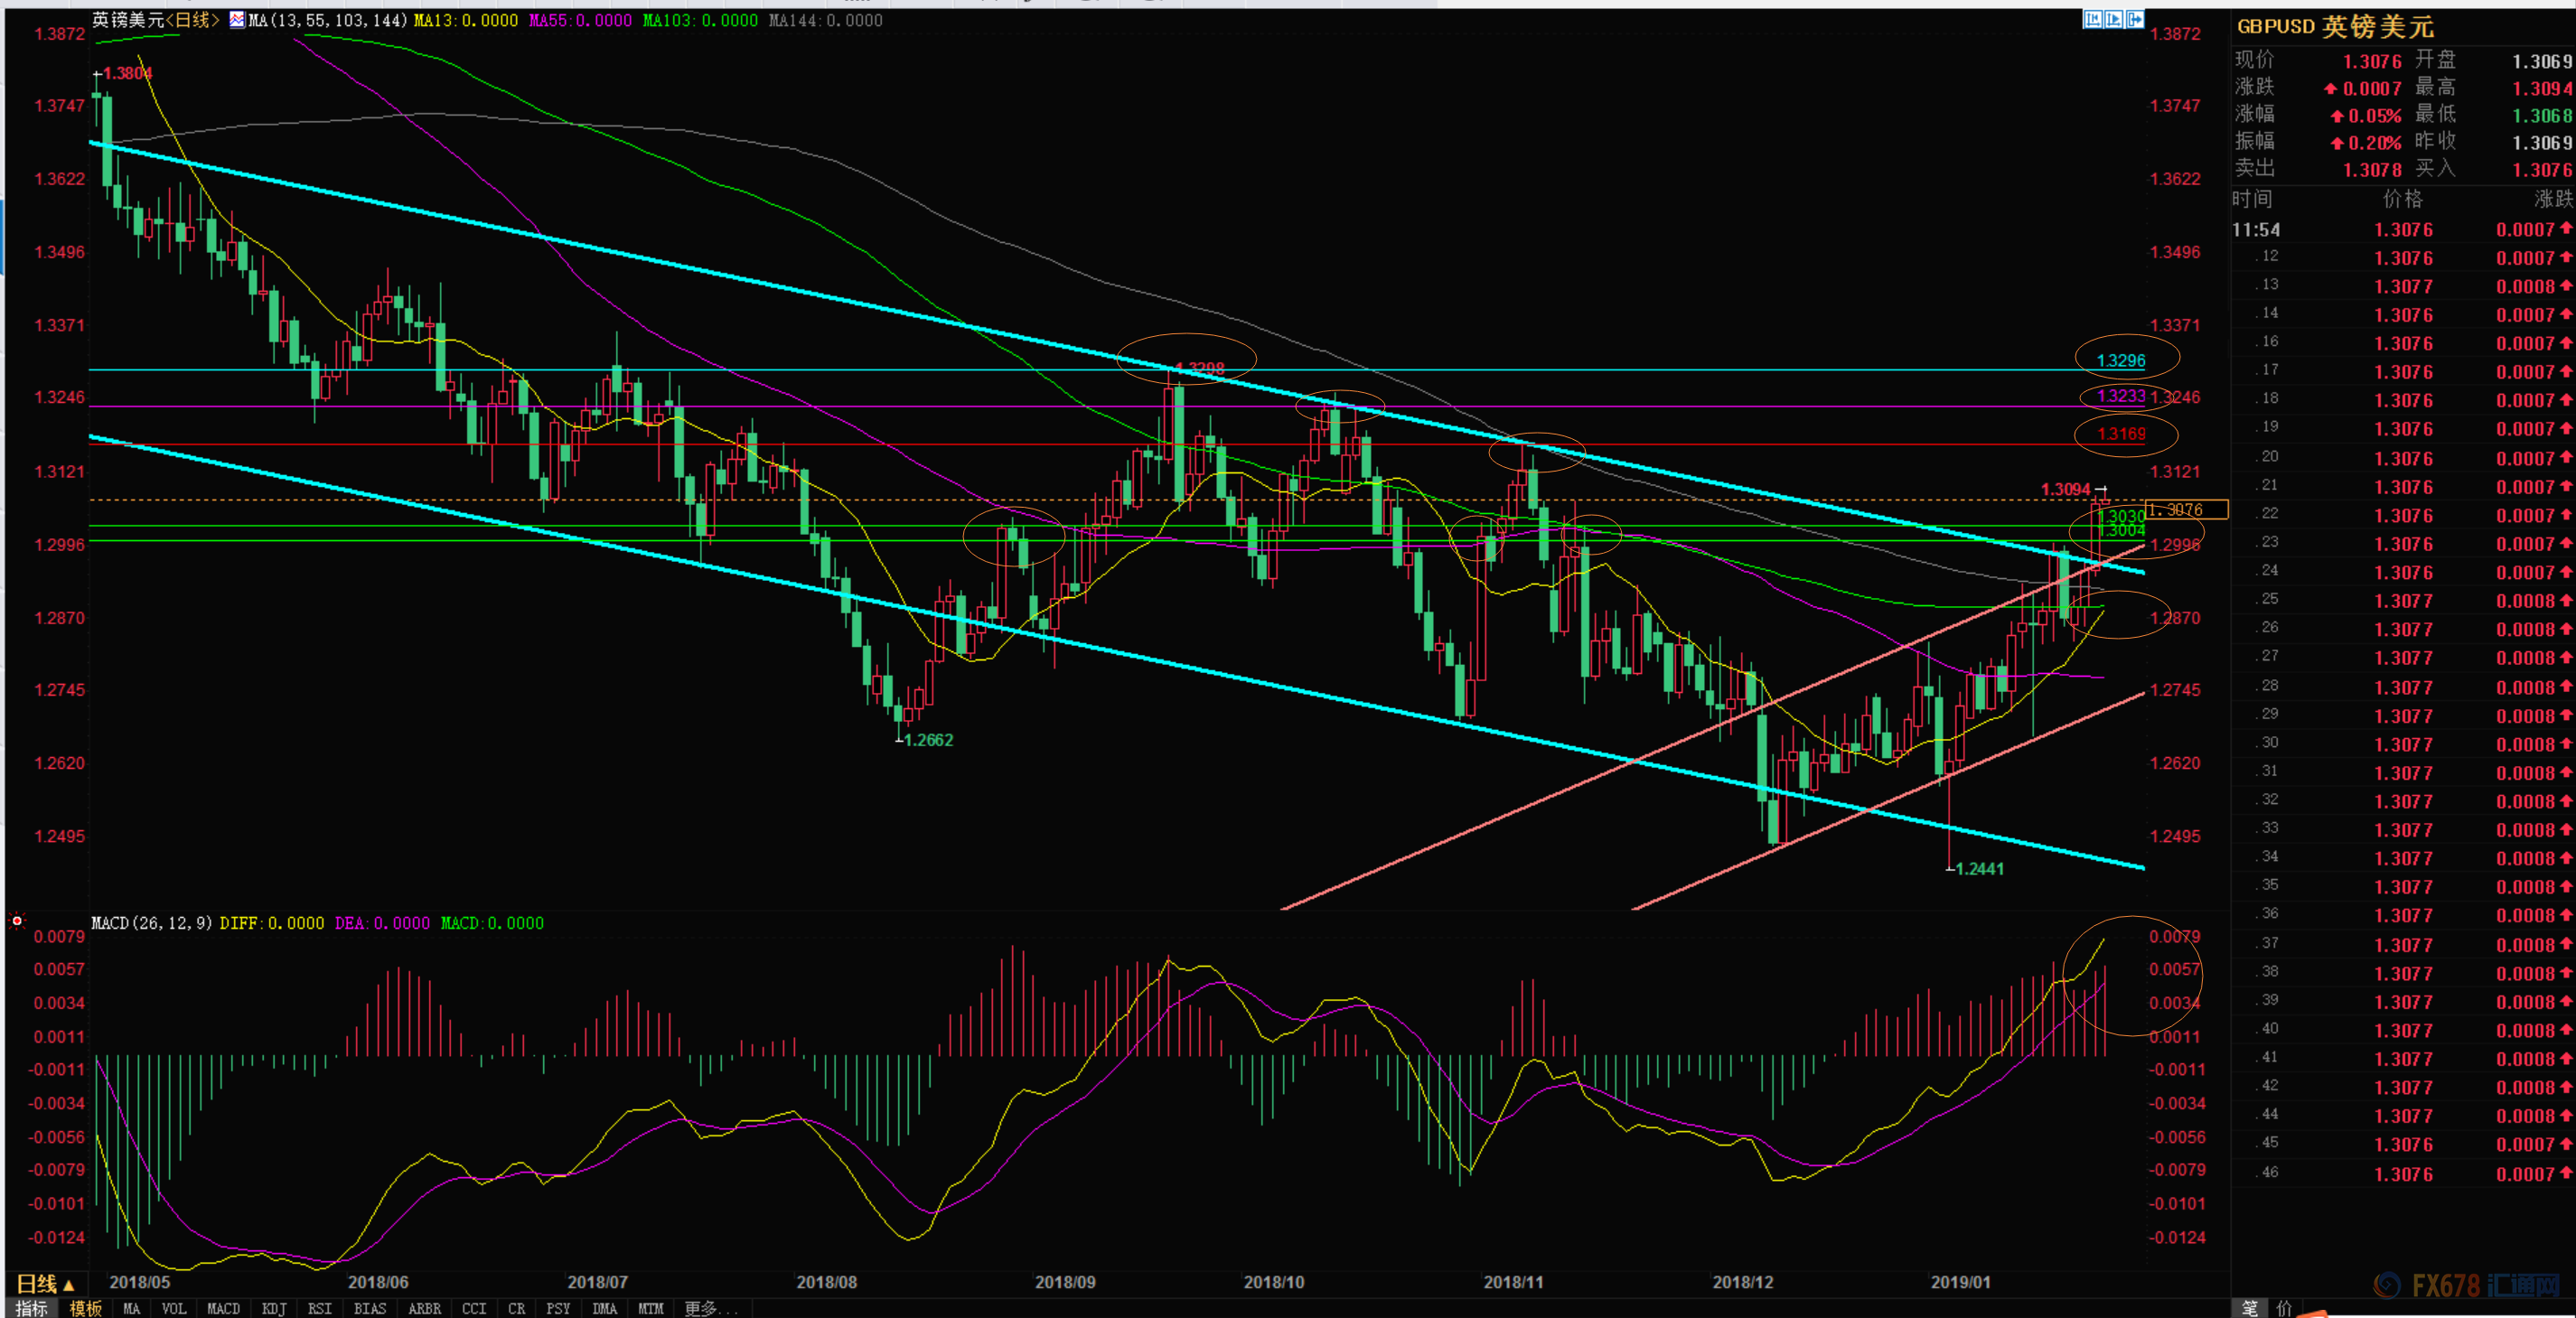
Task: Click the 2018/09 timeline date marker
Action: pos(1064,1282)
